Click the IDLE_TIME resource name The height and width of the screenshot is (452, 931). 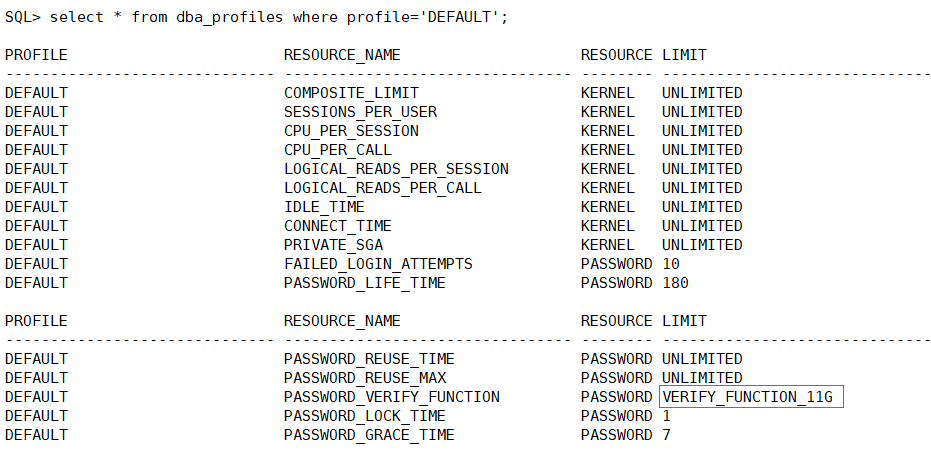324,207
